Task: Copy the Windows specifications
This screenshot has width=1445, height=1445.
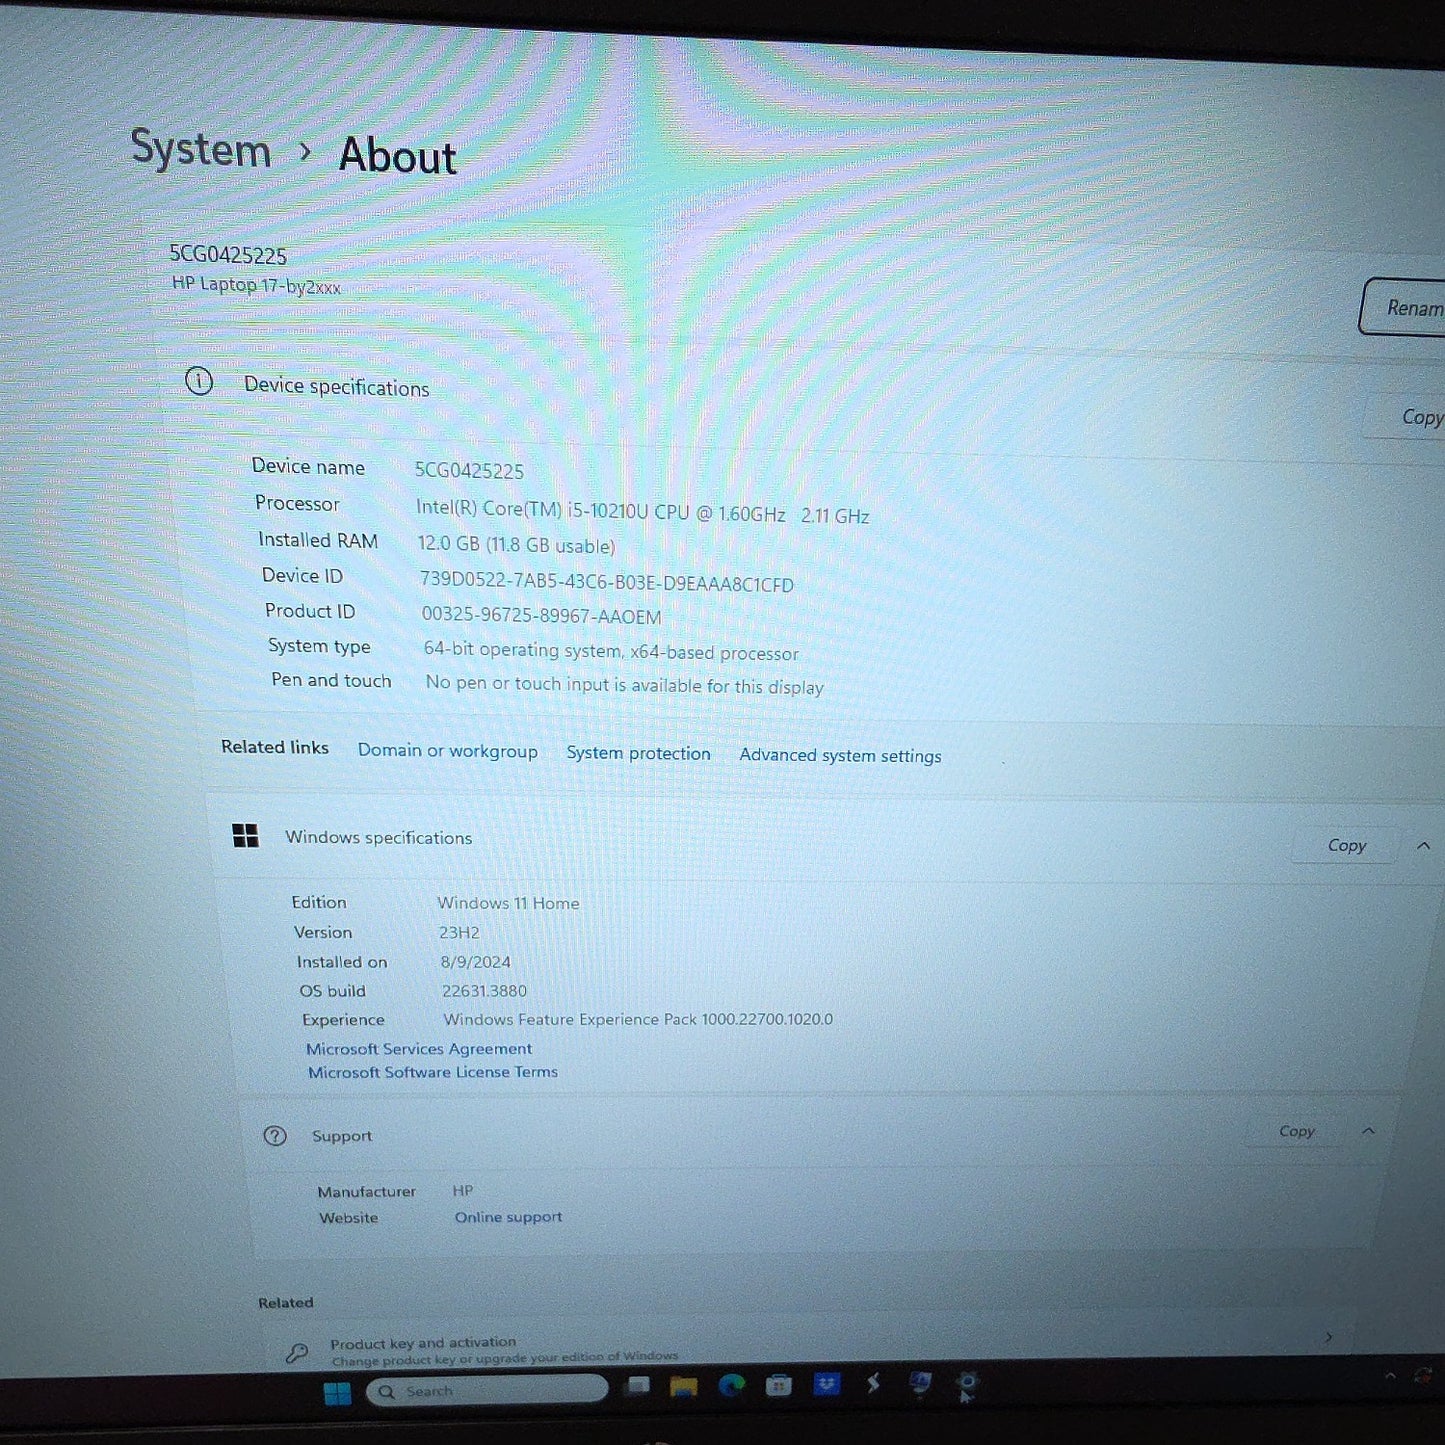Action: click(x=1346, y=845)
